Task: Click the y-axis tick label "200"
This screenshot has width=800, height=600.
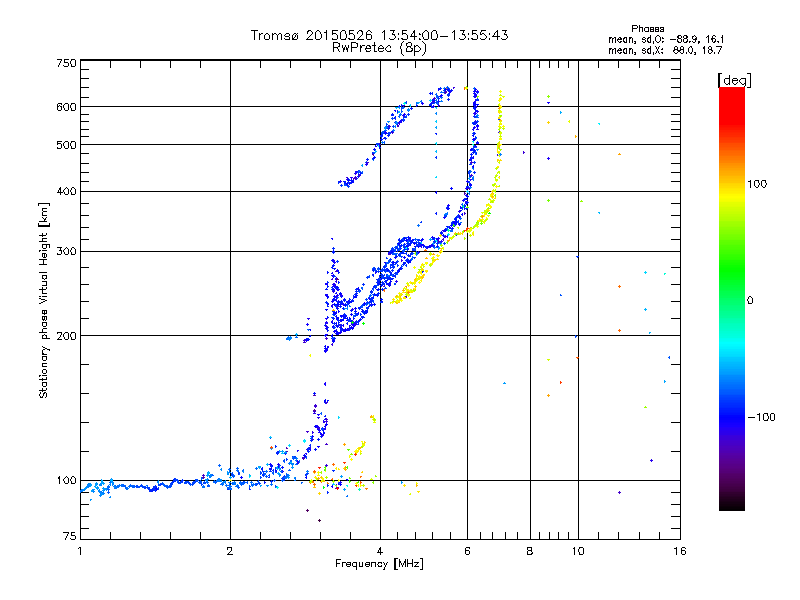Action: click(66, 336)
